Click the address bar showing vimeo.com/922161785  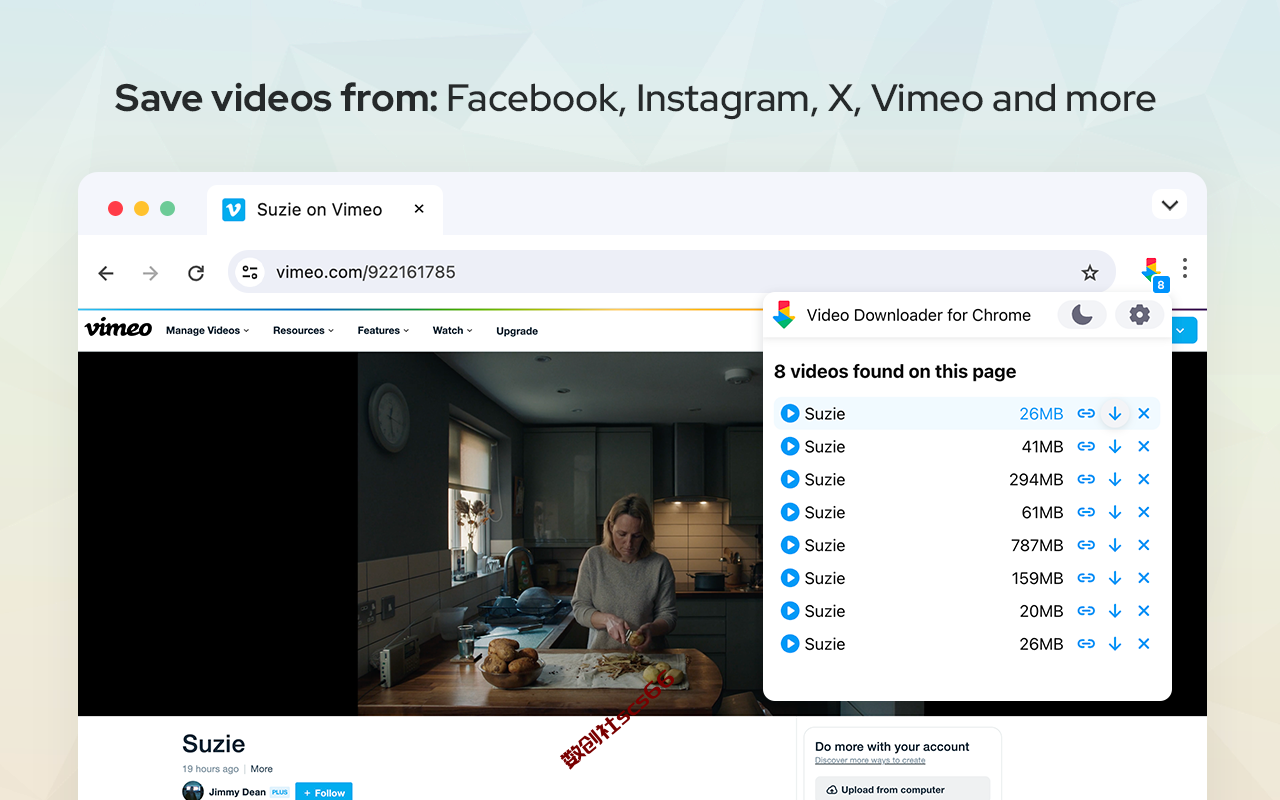pyautogui.click(x=672, y=272)
